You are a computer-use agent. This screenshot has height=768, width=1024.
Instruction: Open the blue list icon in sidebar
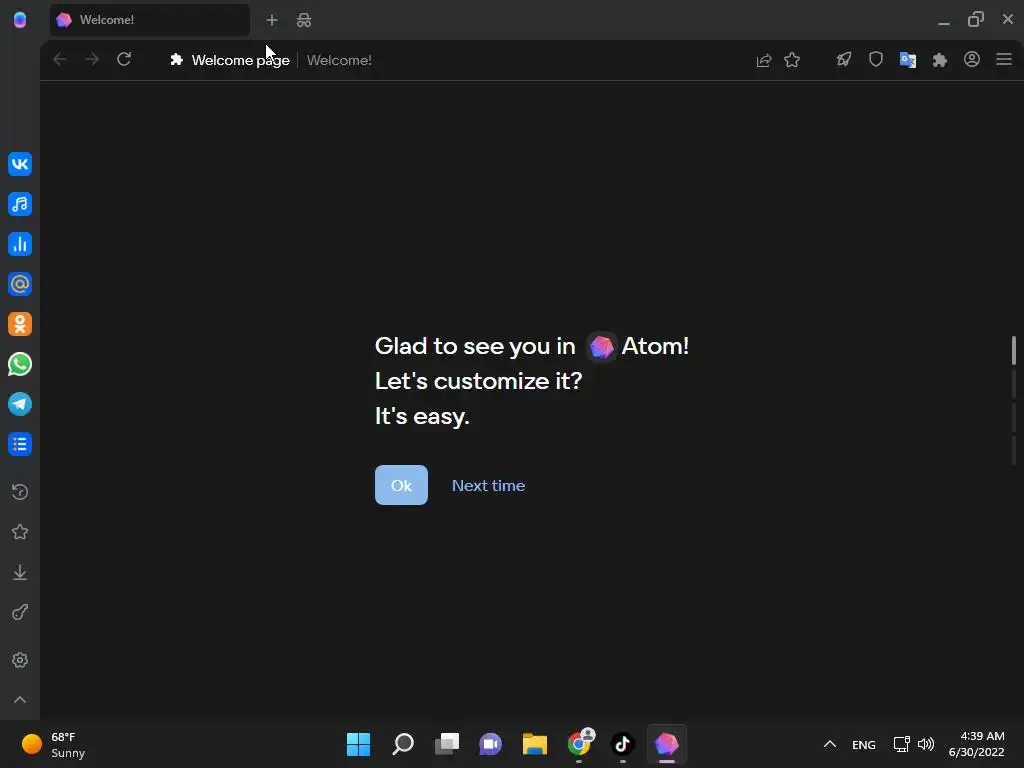tap(20, 444)
